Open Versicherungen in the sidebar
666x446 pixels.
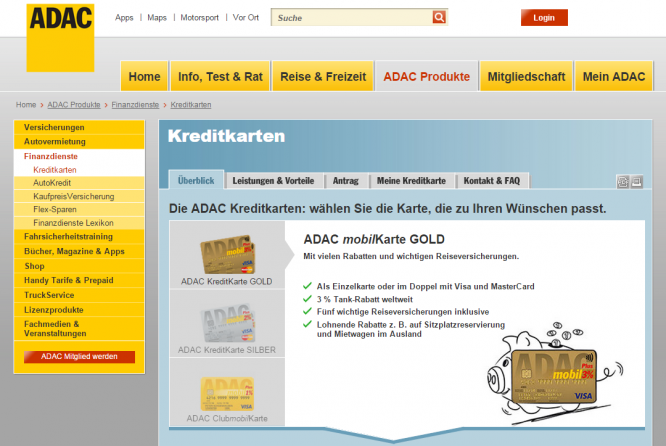(79, 127)
